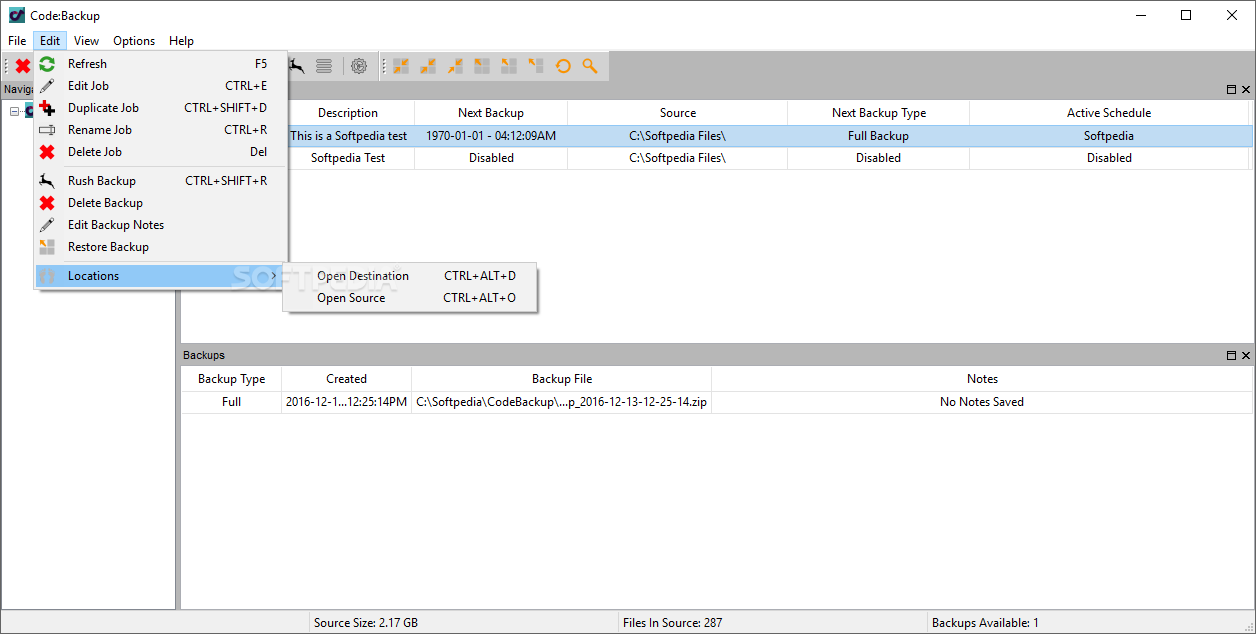This screenshot has width=1256, height=634.
Task: Choose Restore Backup menu entry
Action: pyautogui.click(x=161, y=247)
